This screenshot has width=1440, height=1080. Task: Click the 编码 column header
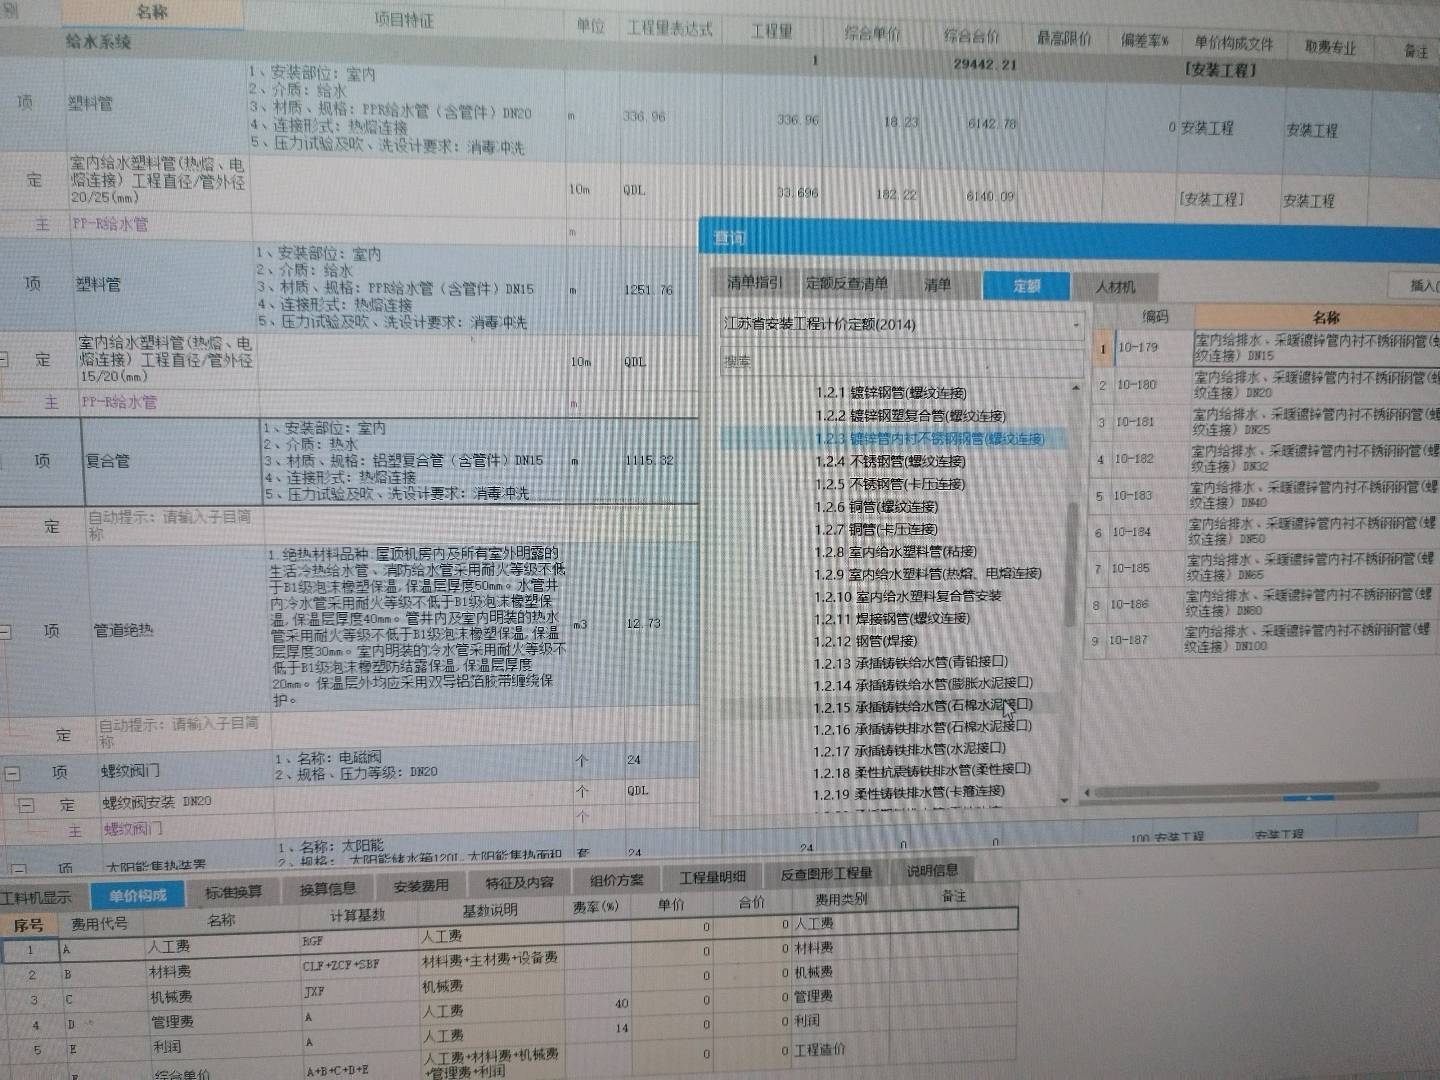(1154, 316)
